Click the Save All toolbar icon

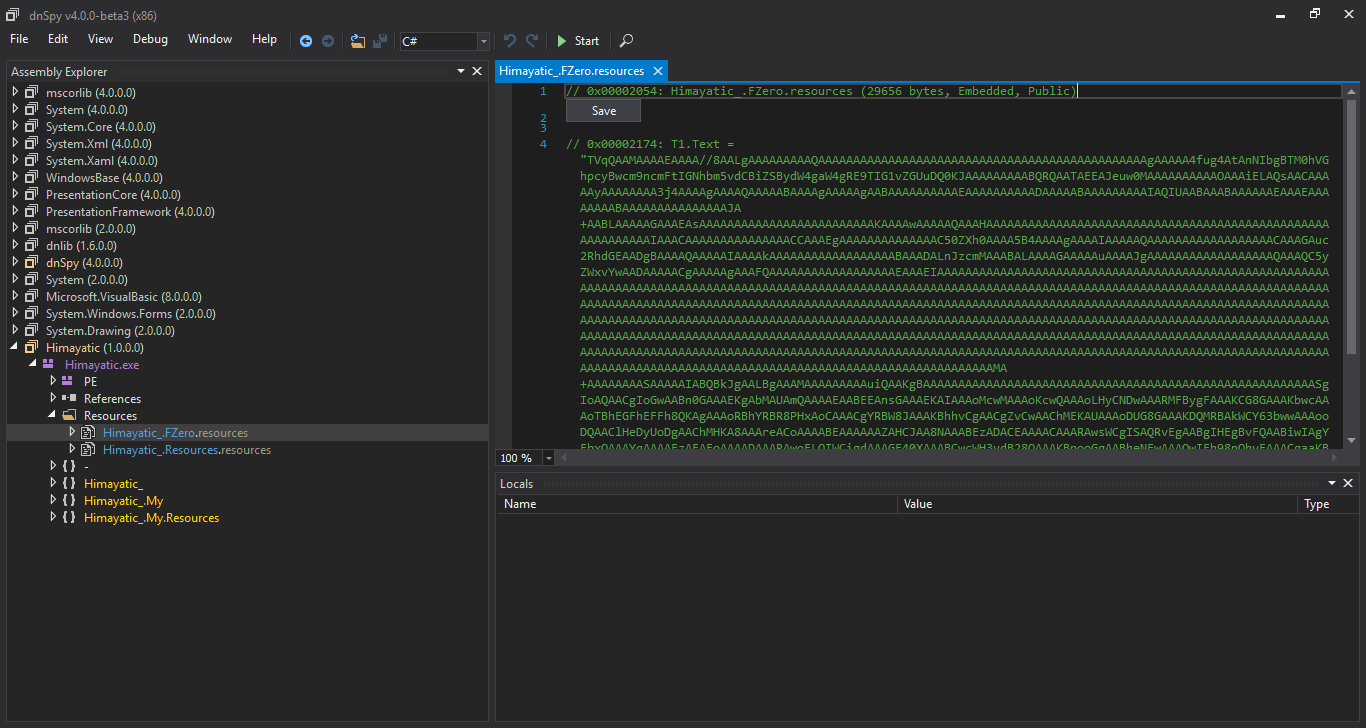click(x=380, y=41)
